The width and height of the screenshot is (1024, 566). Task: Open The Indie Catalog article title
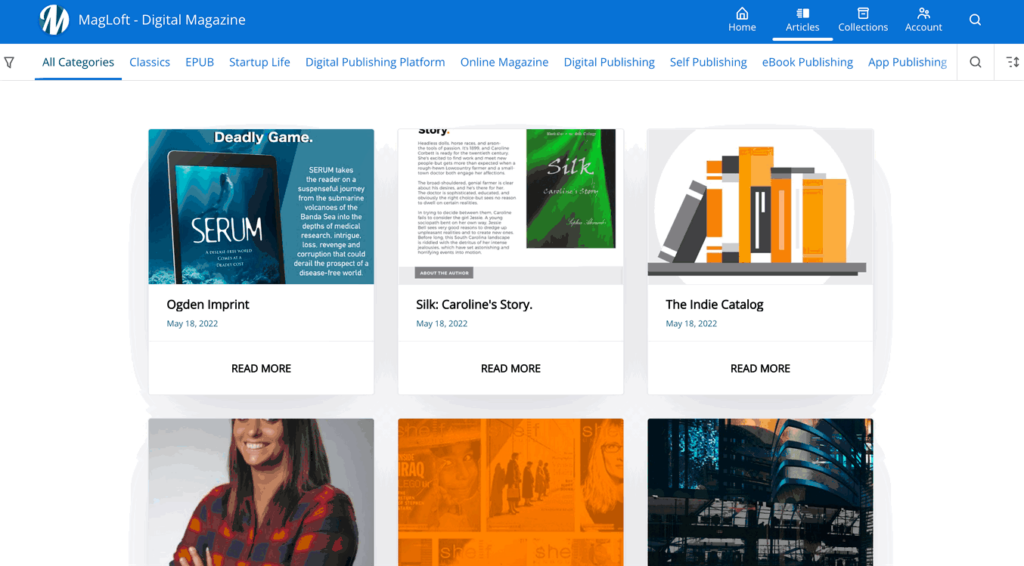[714, 304]
